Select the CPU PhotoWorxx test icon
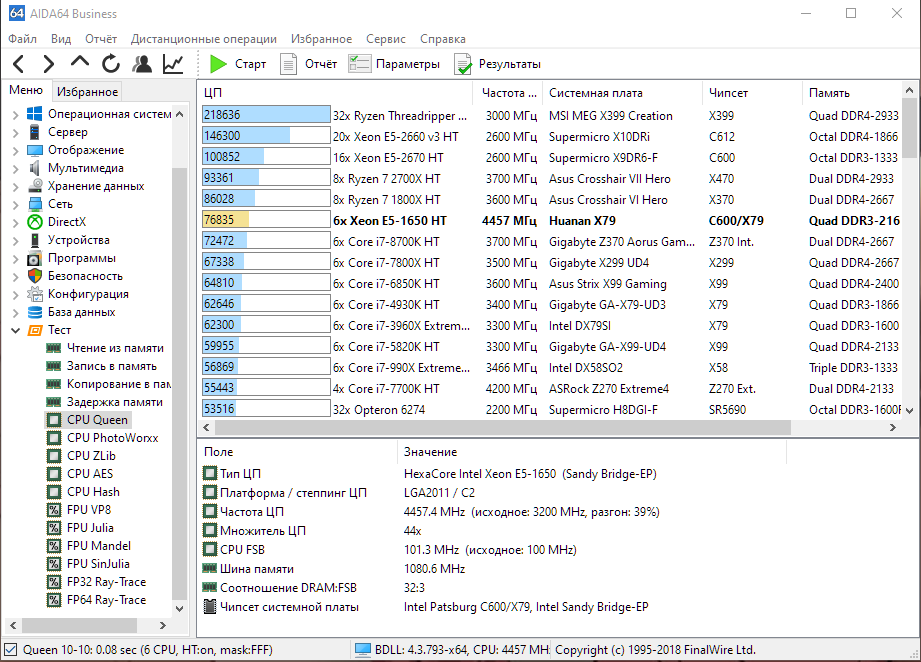921x662 pixels. click(53, 438)
